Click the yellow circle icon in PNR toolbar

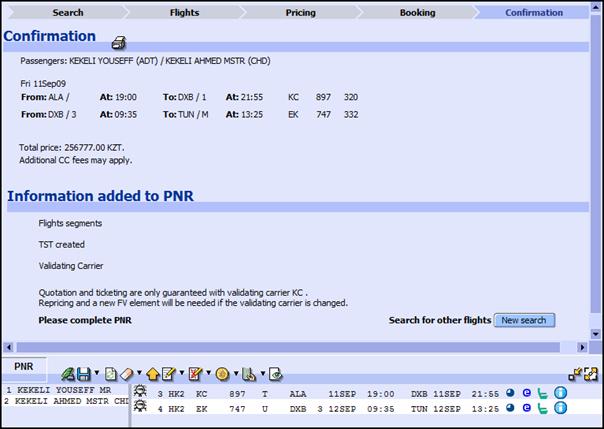click(x=222, y=374)
